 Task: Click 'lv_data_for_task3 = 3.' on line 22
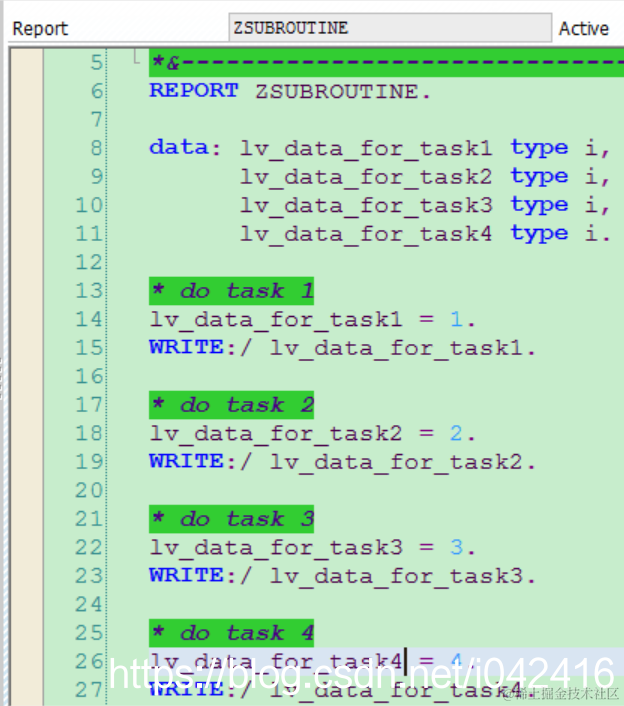[312, 548]
